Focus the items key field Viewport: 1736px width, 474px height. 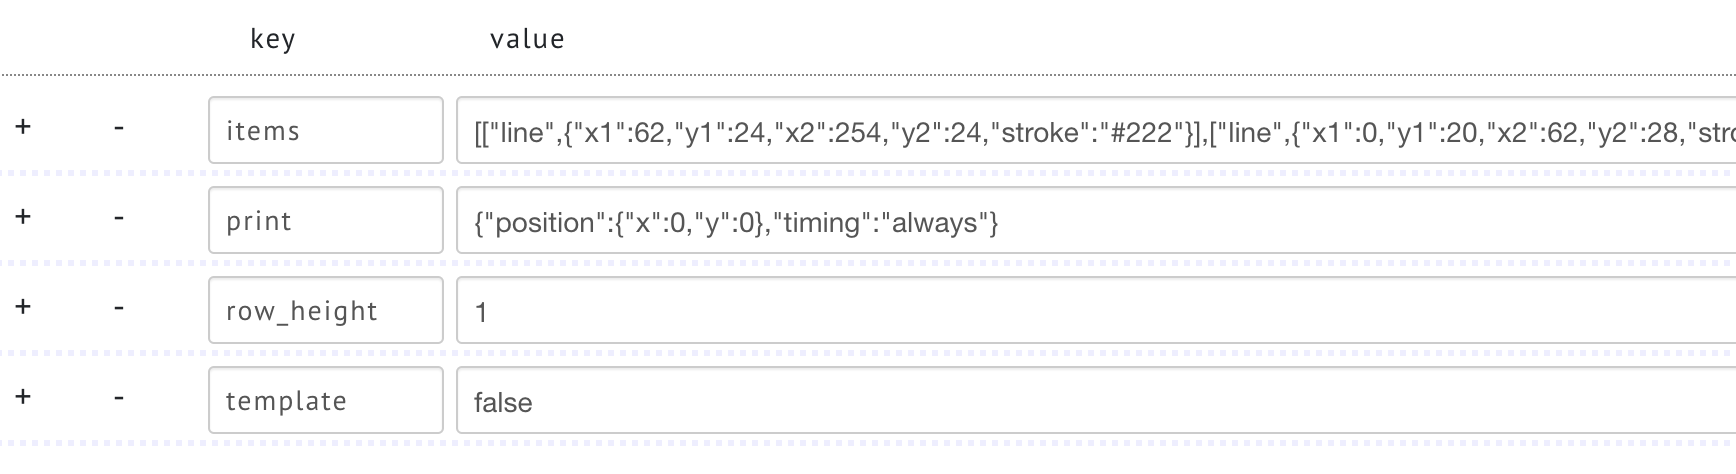(x=326, y=130)
